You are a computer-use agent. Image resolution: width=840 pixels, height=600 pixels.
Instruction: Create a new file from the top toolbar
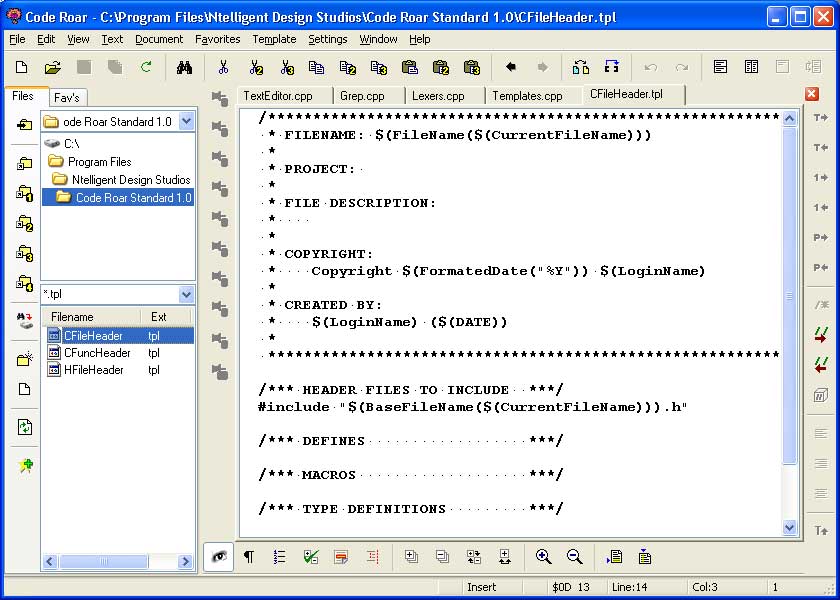21,68
